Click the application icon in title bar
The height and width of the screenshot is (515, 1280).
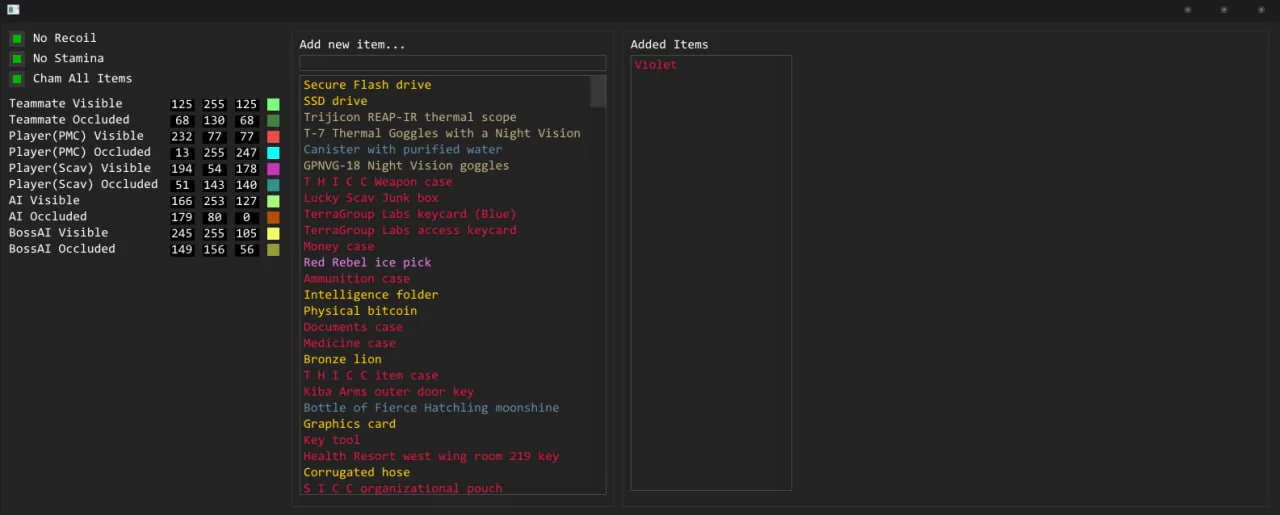click(13, 10)
